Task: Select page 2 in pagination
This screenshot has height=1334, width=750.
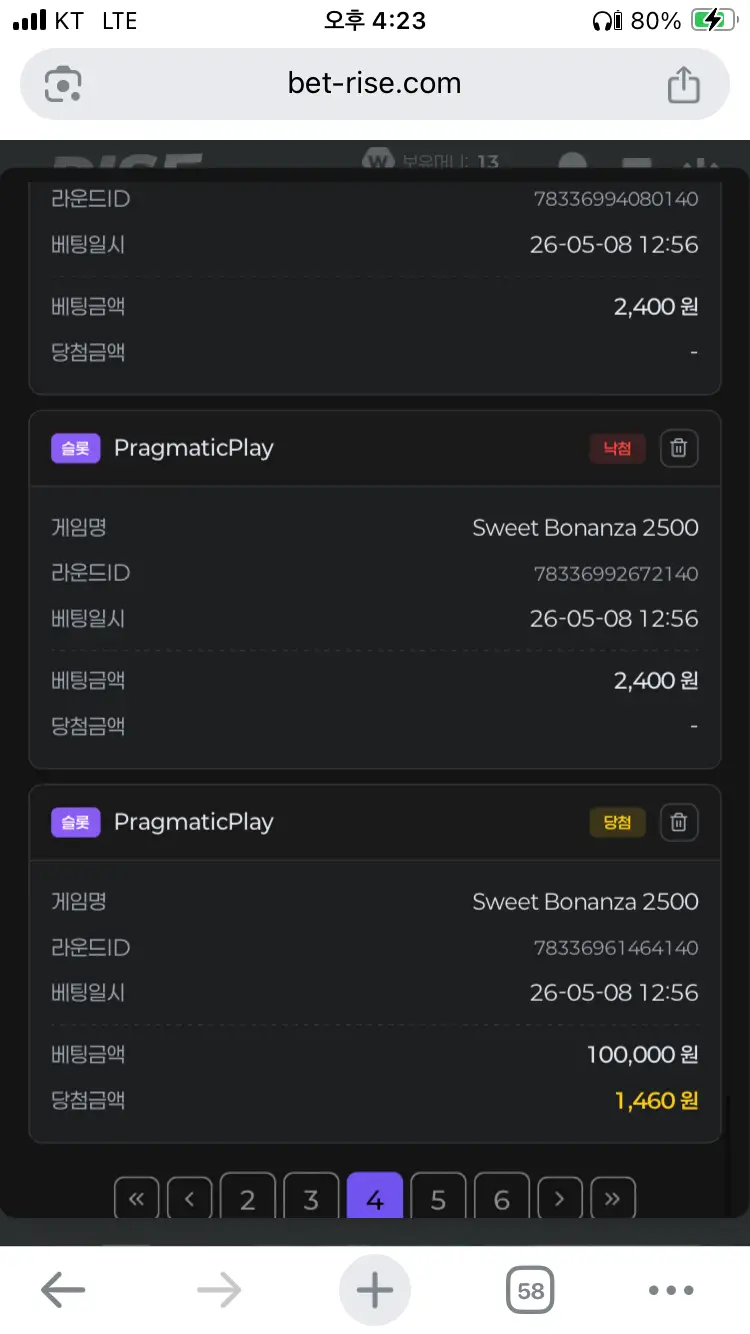Action: pyautogui.click(x=248, y=1197)
